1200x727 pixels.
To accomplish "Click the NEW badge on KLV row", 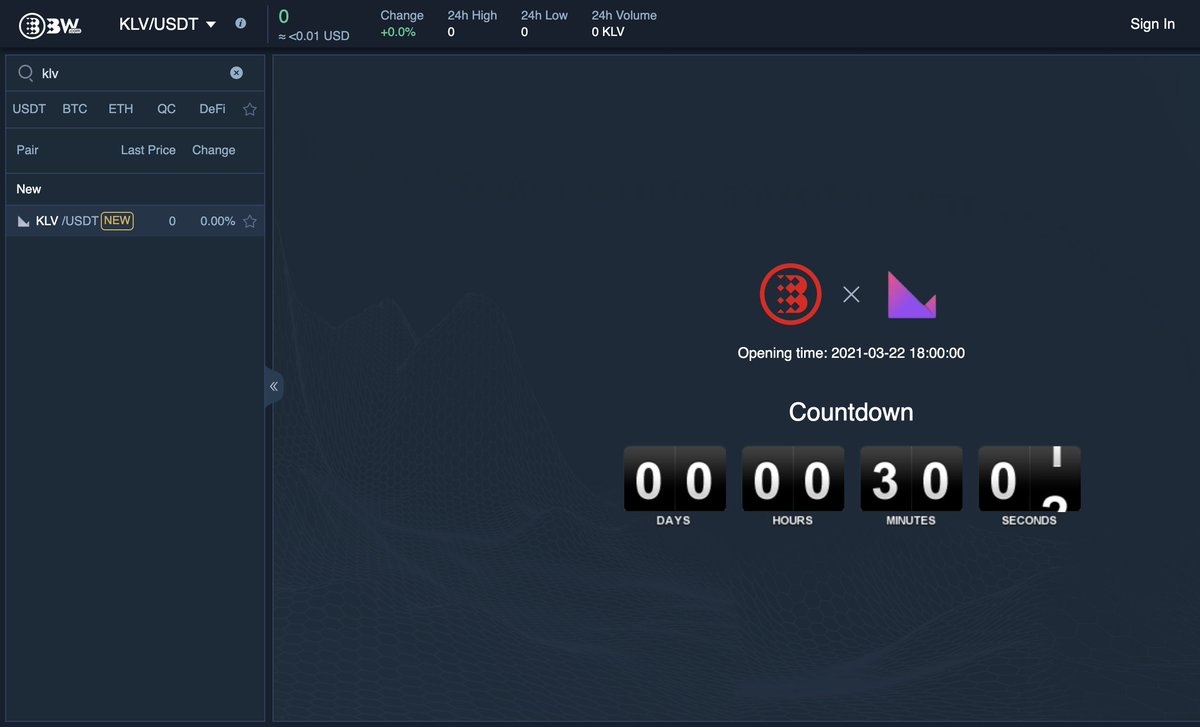I will [117, 221].
